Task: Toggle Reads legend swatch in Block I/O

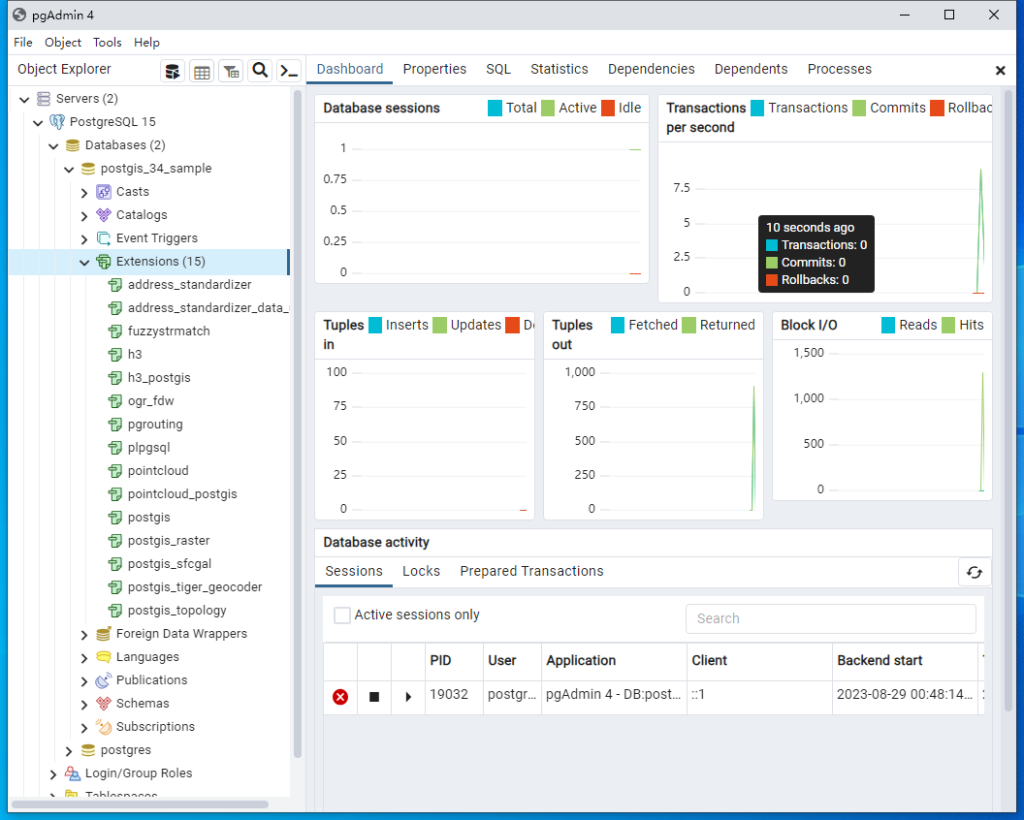Action: (x=888, y=325)
